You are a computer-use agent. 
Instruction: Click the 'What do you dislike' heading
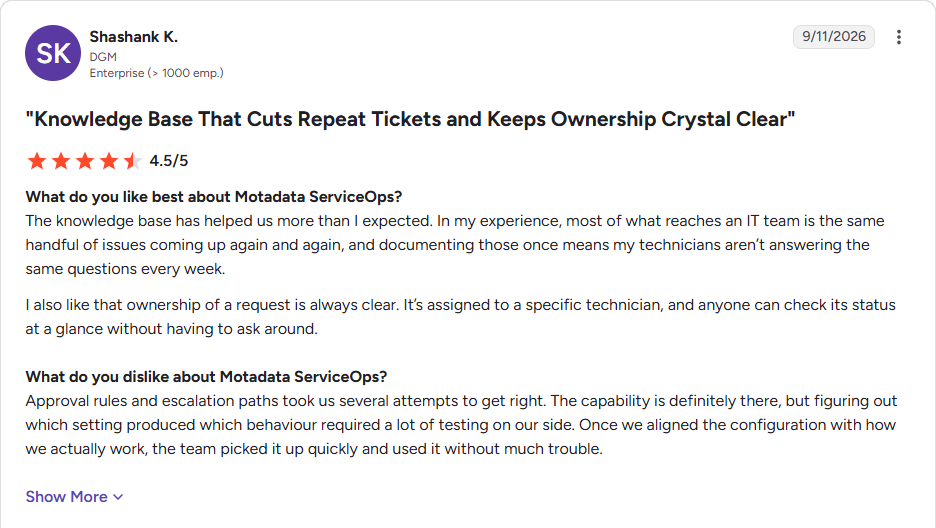click(206, 377)
